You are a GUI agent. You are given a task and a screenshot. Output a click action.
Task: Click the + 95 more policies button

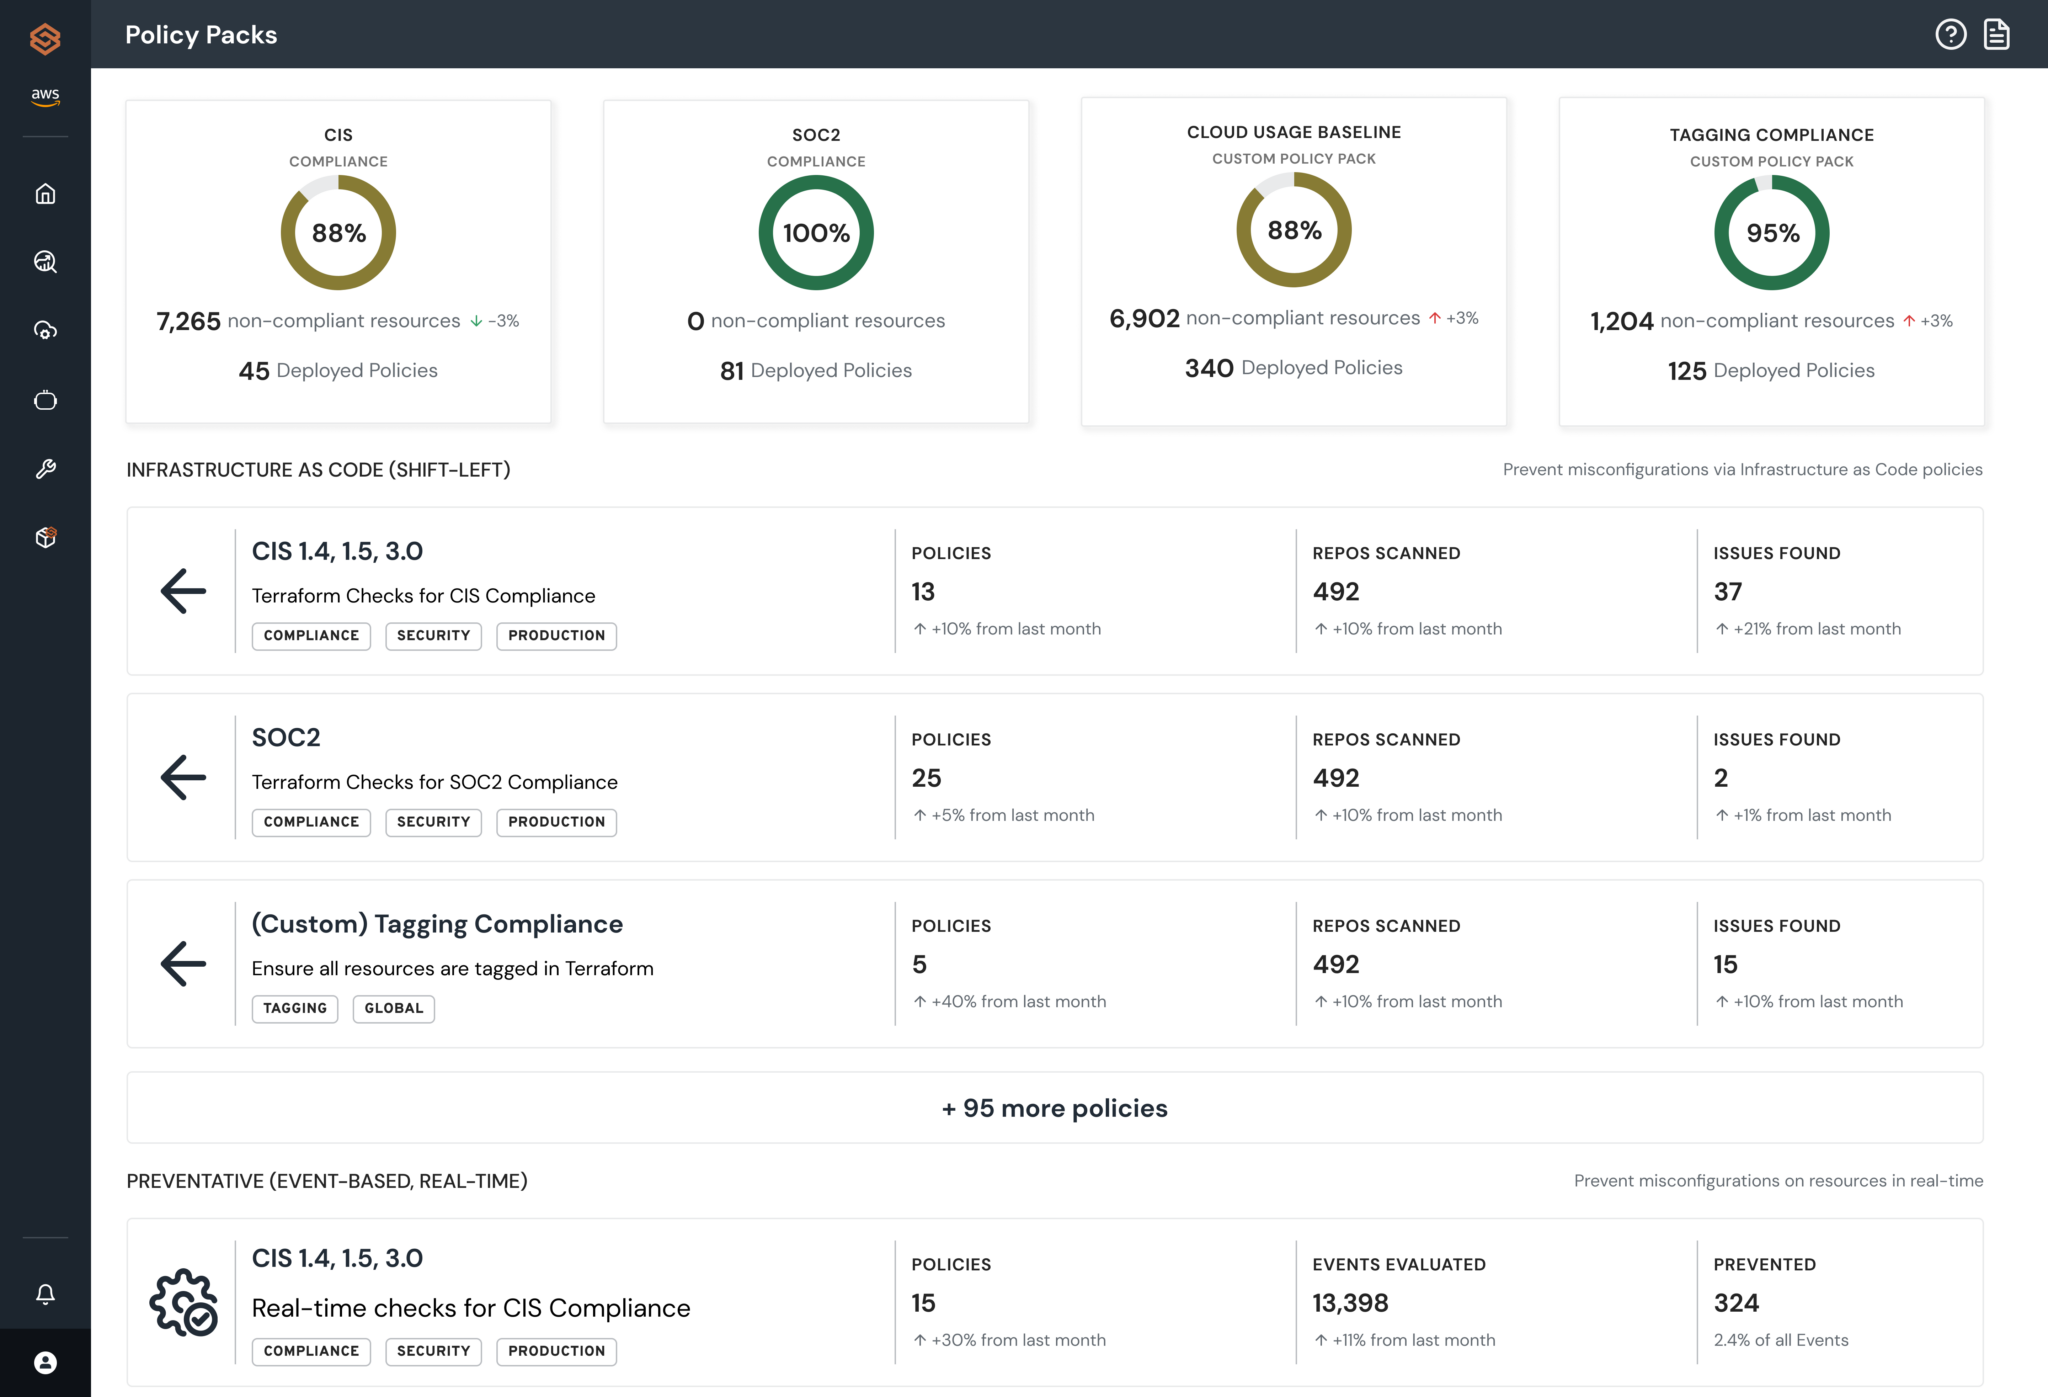pos(1054,1107)
